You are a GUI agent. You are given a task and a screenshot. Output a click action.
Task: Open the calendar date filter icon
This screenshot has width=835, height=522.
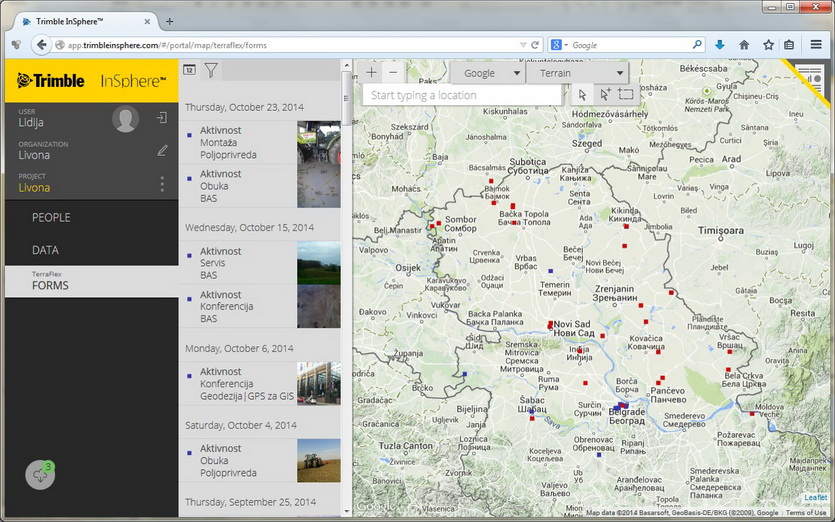pyautogui.click(x=190, y=70)
